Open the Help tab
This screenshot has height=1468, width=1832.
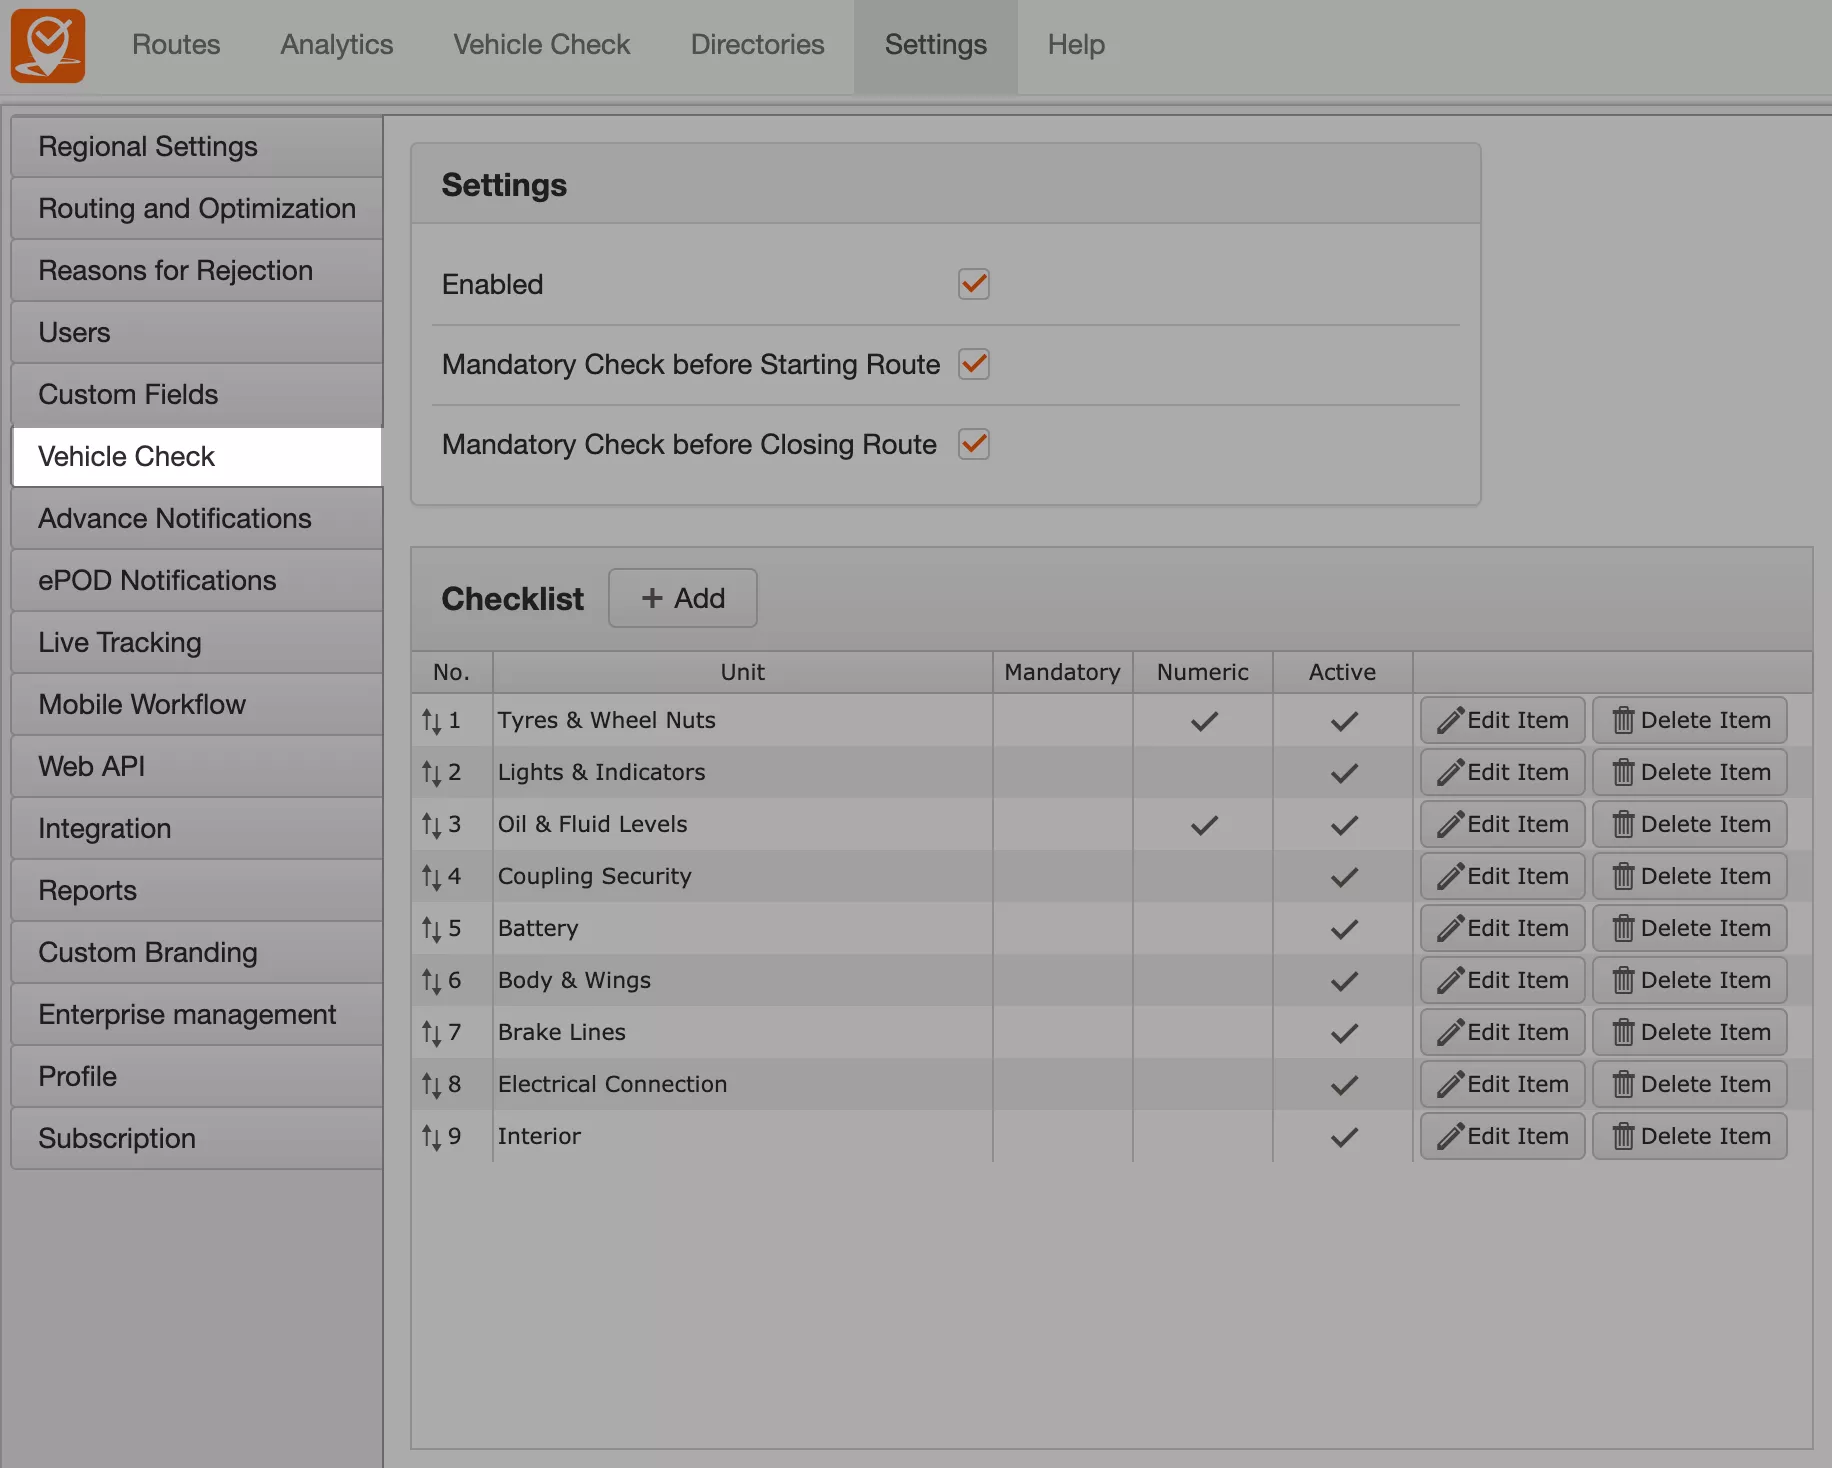(x=1076, y=45)
